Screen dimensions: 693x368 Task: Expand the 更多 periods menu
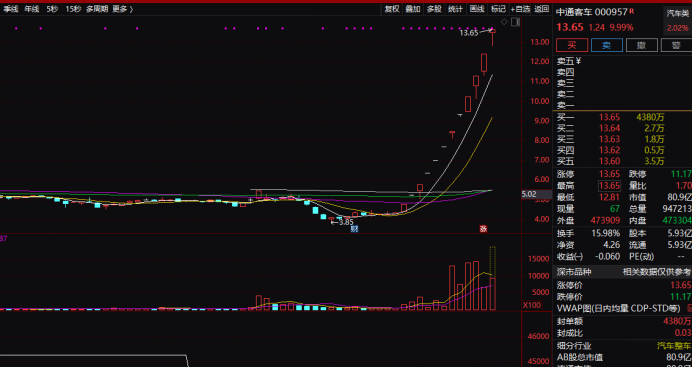click(x=122, y=9)
